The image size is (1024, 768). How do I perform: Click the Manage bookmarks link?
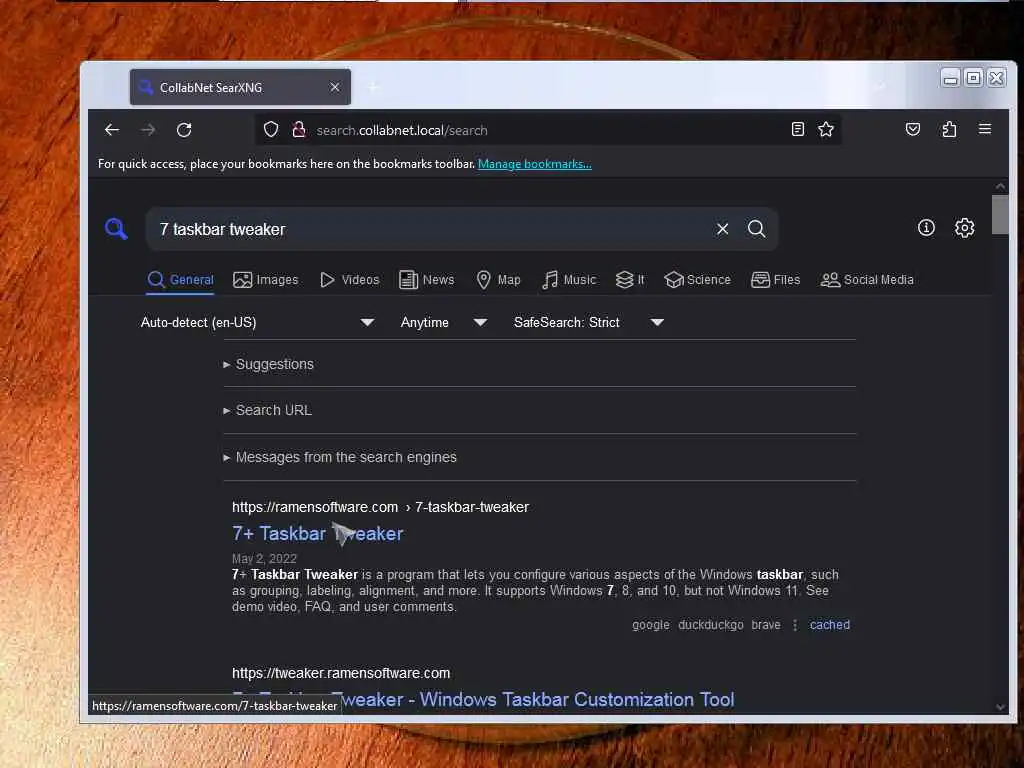click(x=535, y=164)
